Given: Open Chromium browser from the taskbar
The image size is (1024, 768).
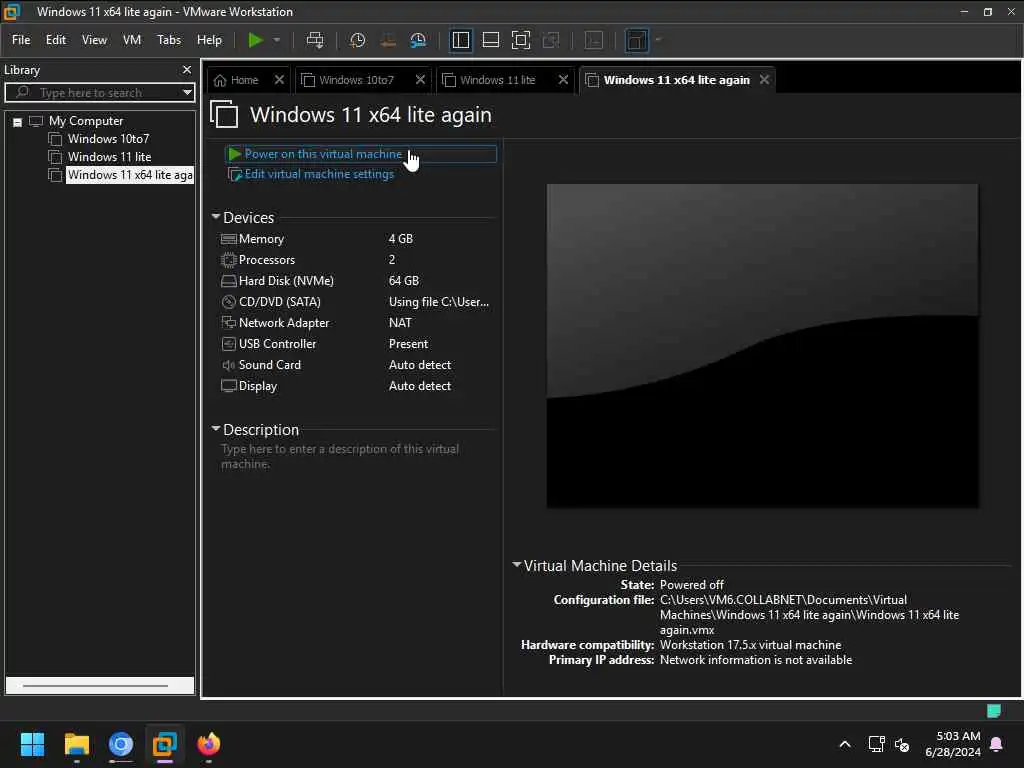Looking at the screenshot, I should coord(121,744).
